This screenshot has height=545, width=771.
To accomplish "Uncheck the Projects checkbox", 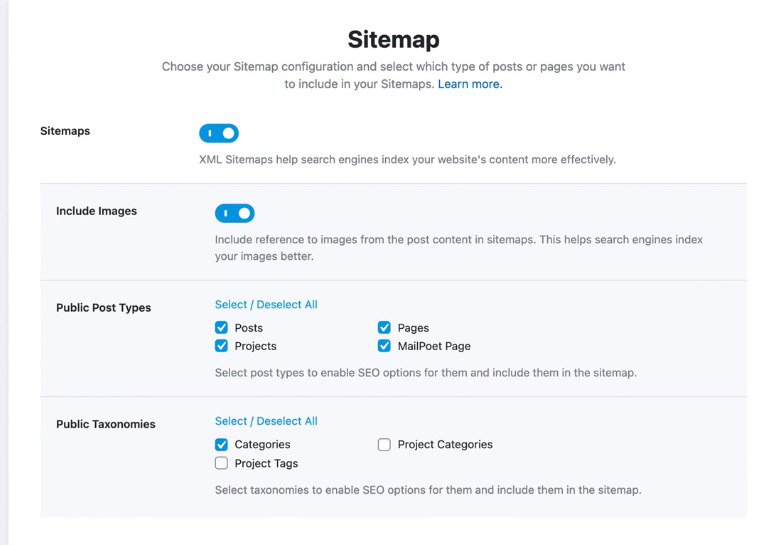I will 221,346.
